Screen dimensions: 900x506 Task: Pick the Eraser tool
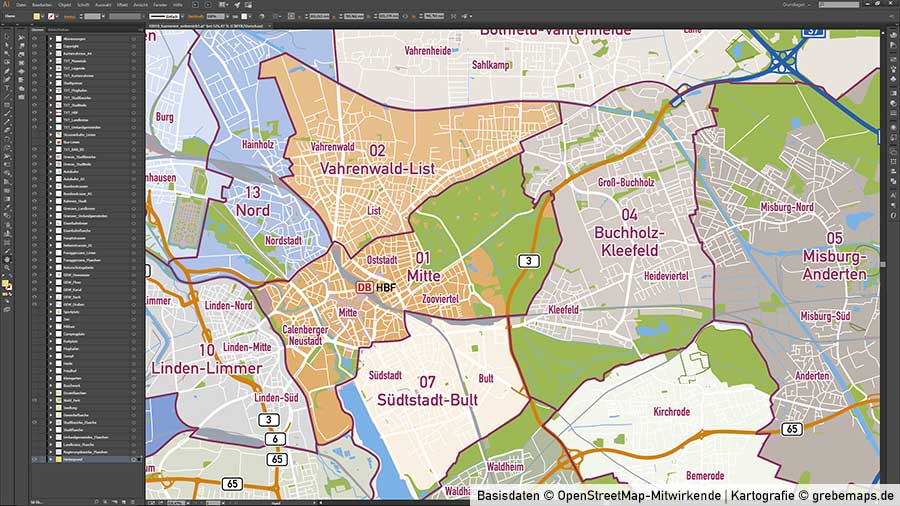(x=7, y=130)
